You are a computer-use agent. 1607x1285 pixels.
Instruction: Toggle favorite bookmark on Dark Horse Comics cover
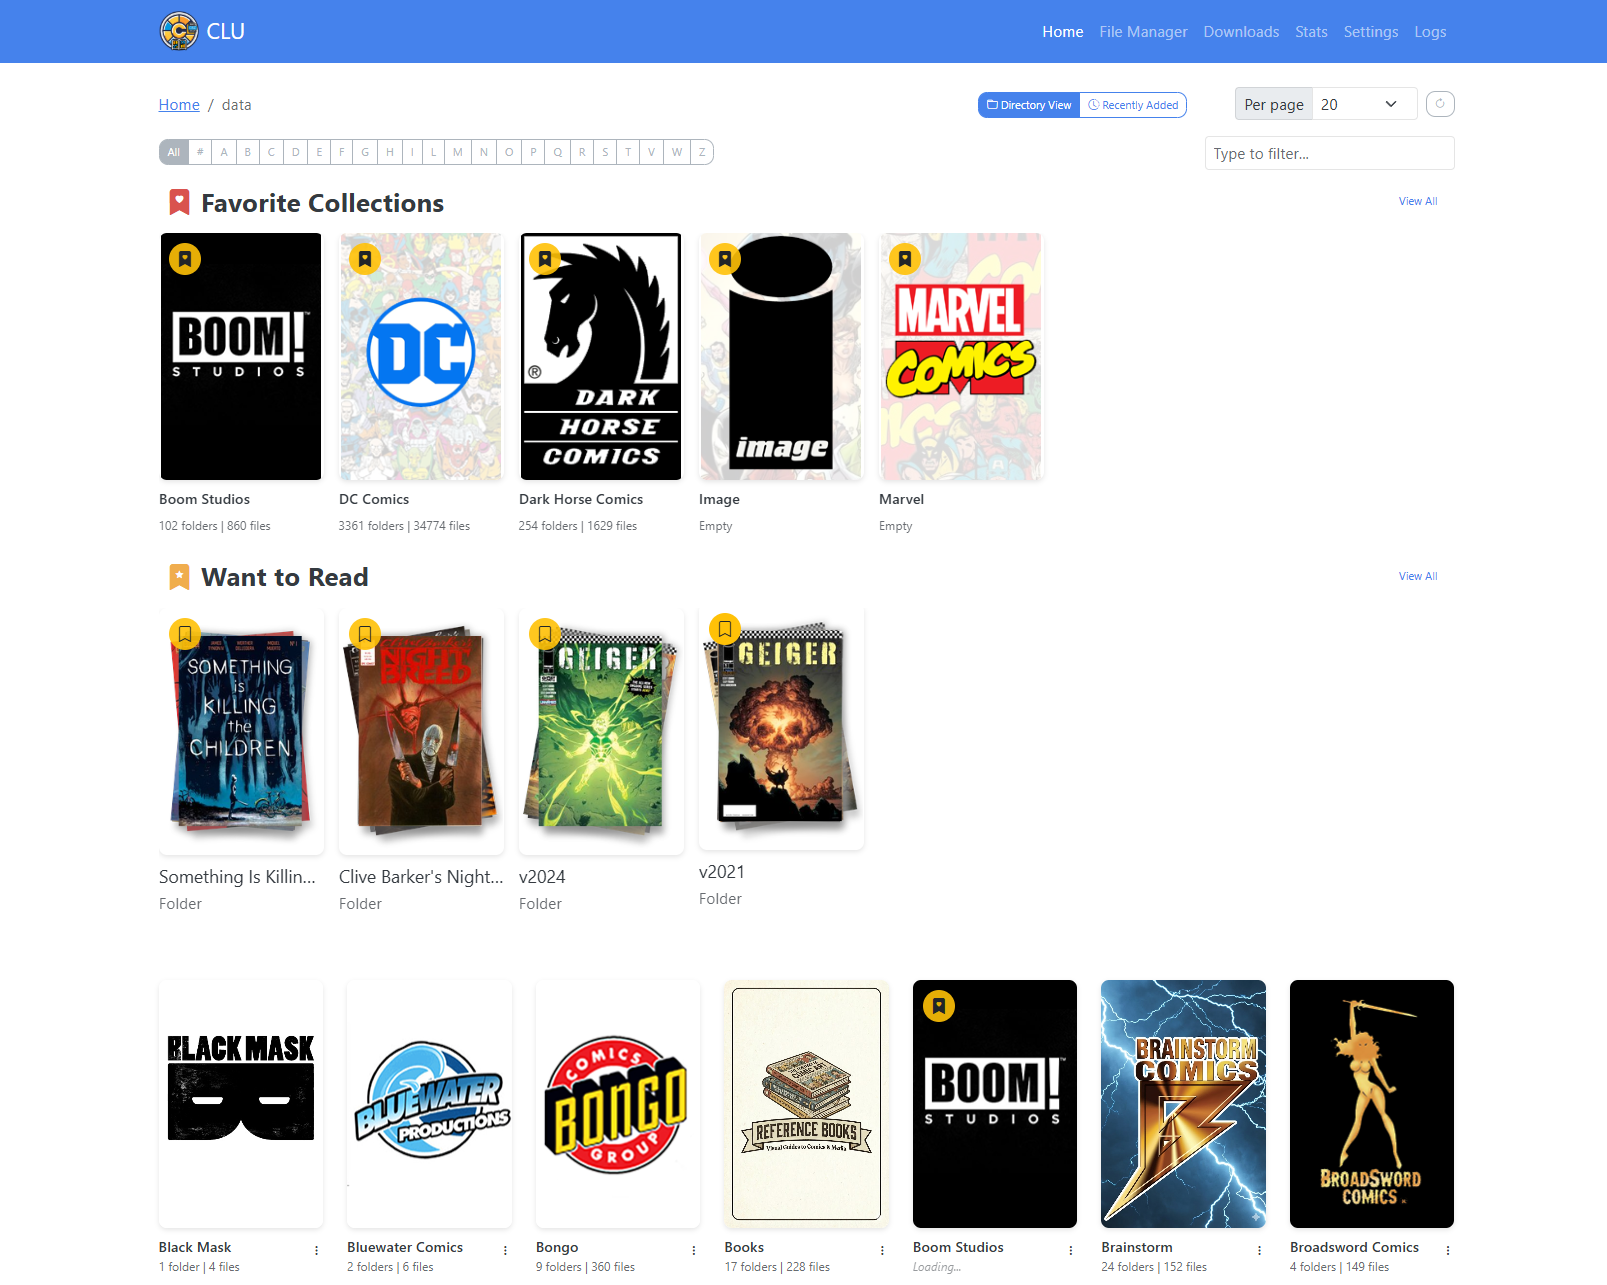click(x=545, y=259)
